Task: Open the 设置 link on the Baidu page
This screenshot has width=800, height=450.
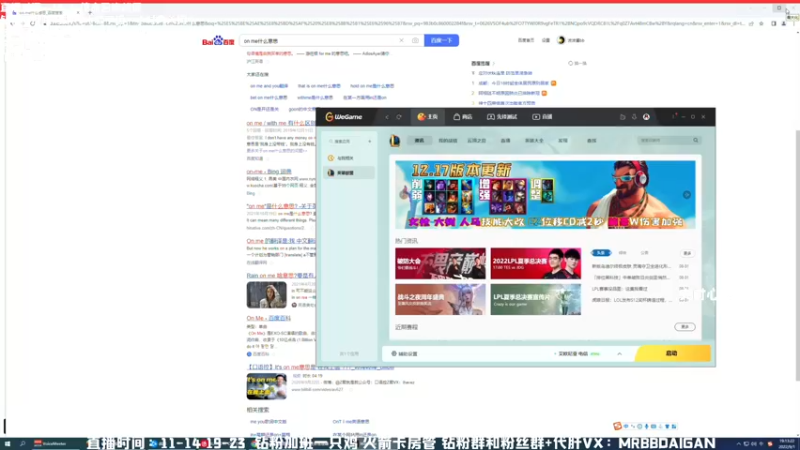Action: pyautogui.click(x=546, y=40)
